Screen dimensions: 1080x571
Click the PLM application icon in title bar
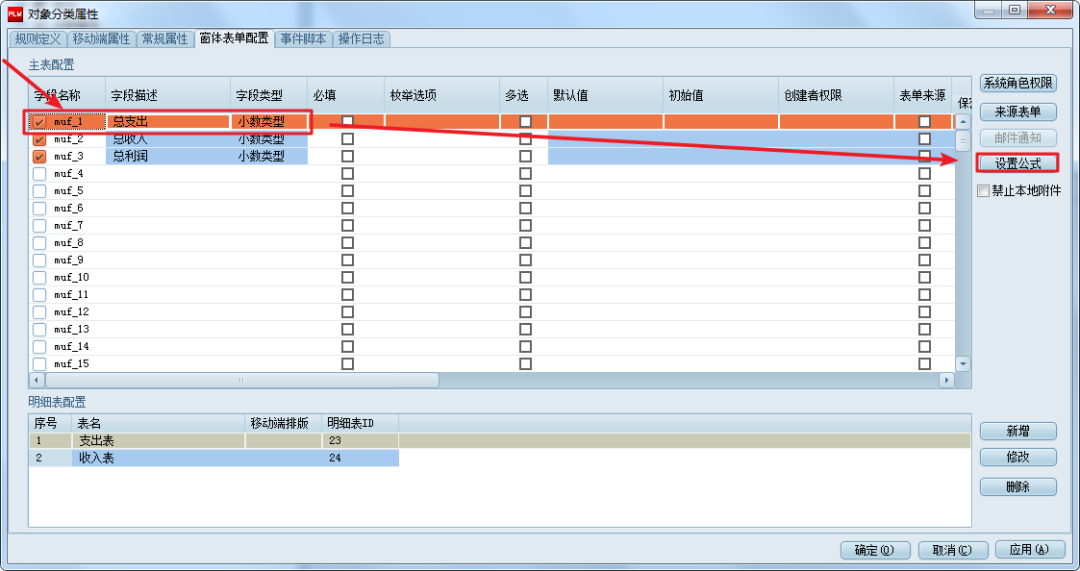pyautogui.click(x=15, y=13)
